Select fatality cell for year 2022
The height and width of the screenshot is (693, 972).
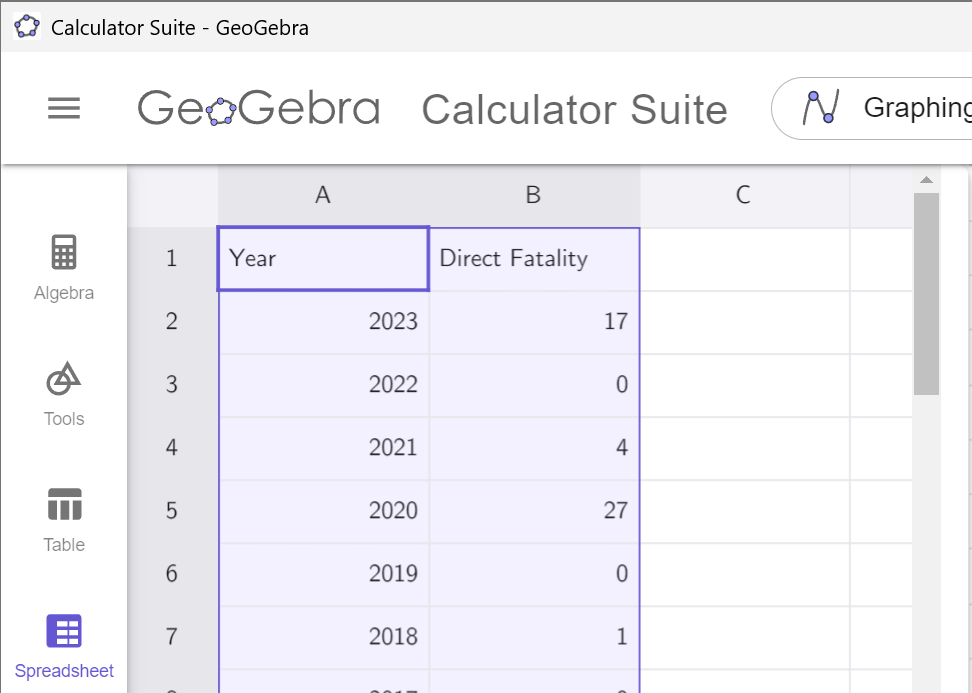[534, 385]
